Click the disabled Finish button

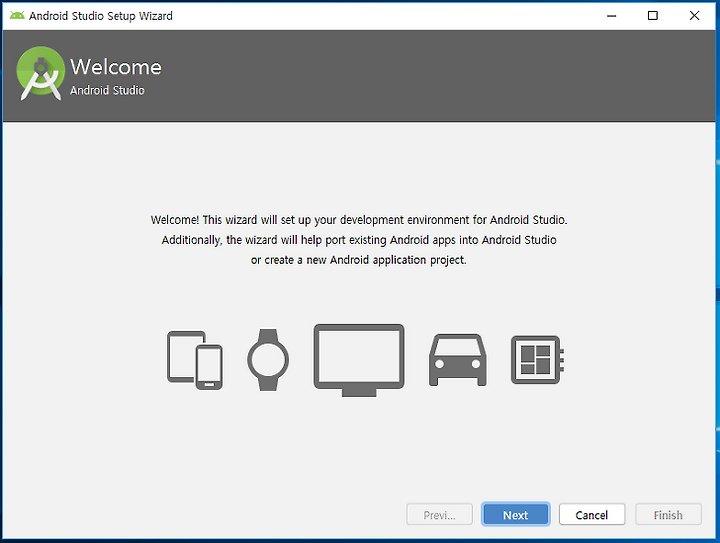pyautogui.click(x=668, y=515)
